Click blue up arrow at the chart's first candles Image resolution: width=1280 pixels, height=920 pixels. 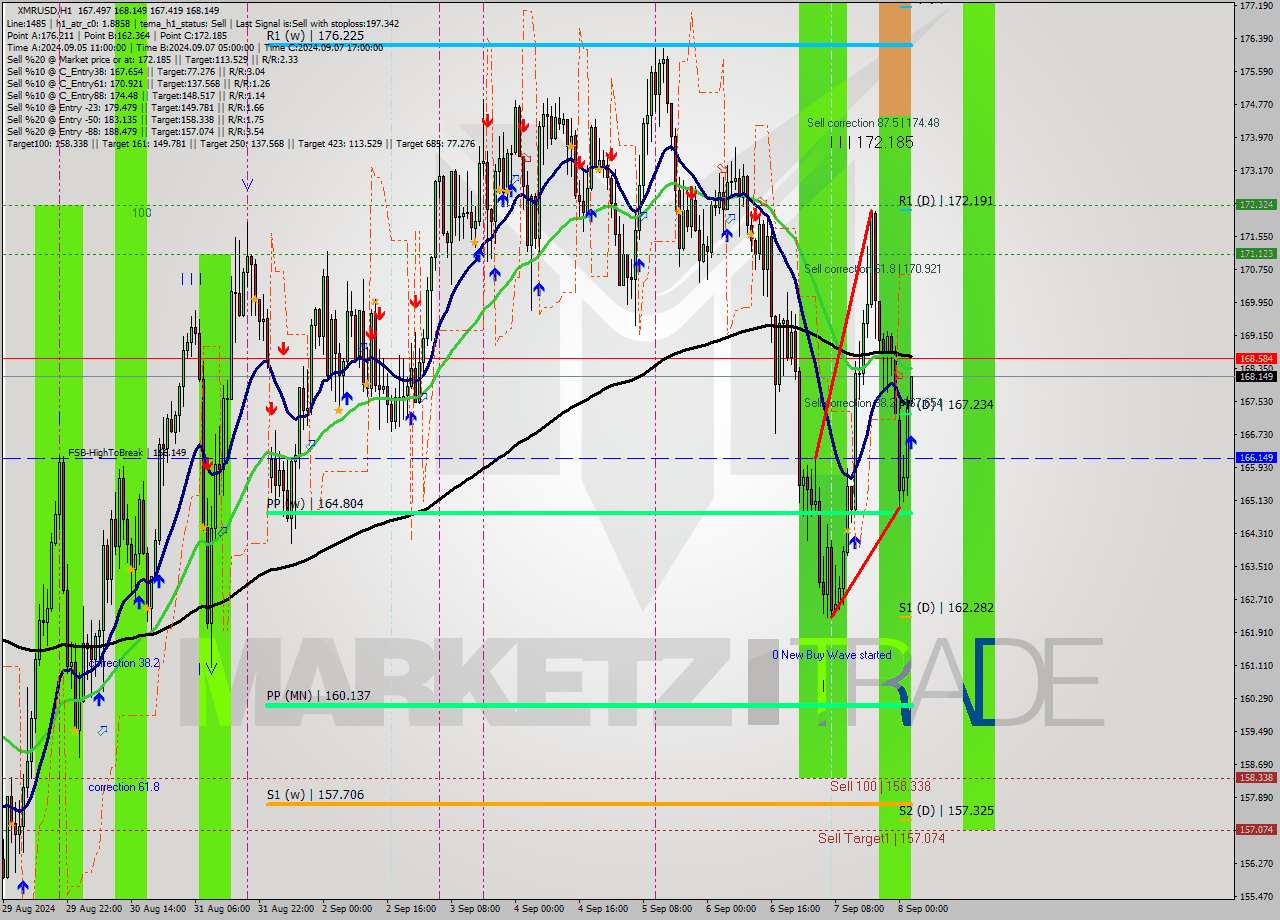point(23,886)
